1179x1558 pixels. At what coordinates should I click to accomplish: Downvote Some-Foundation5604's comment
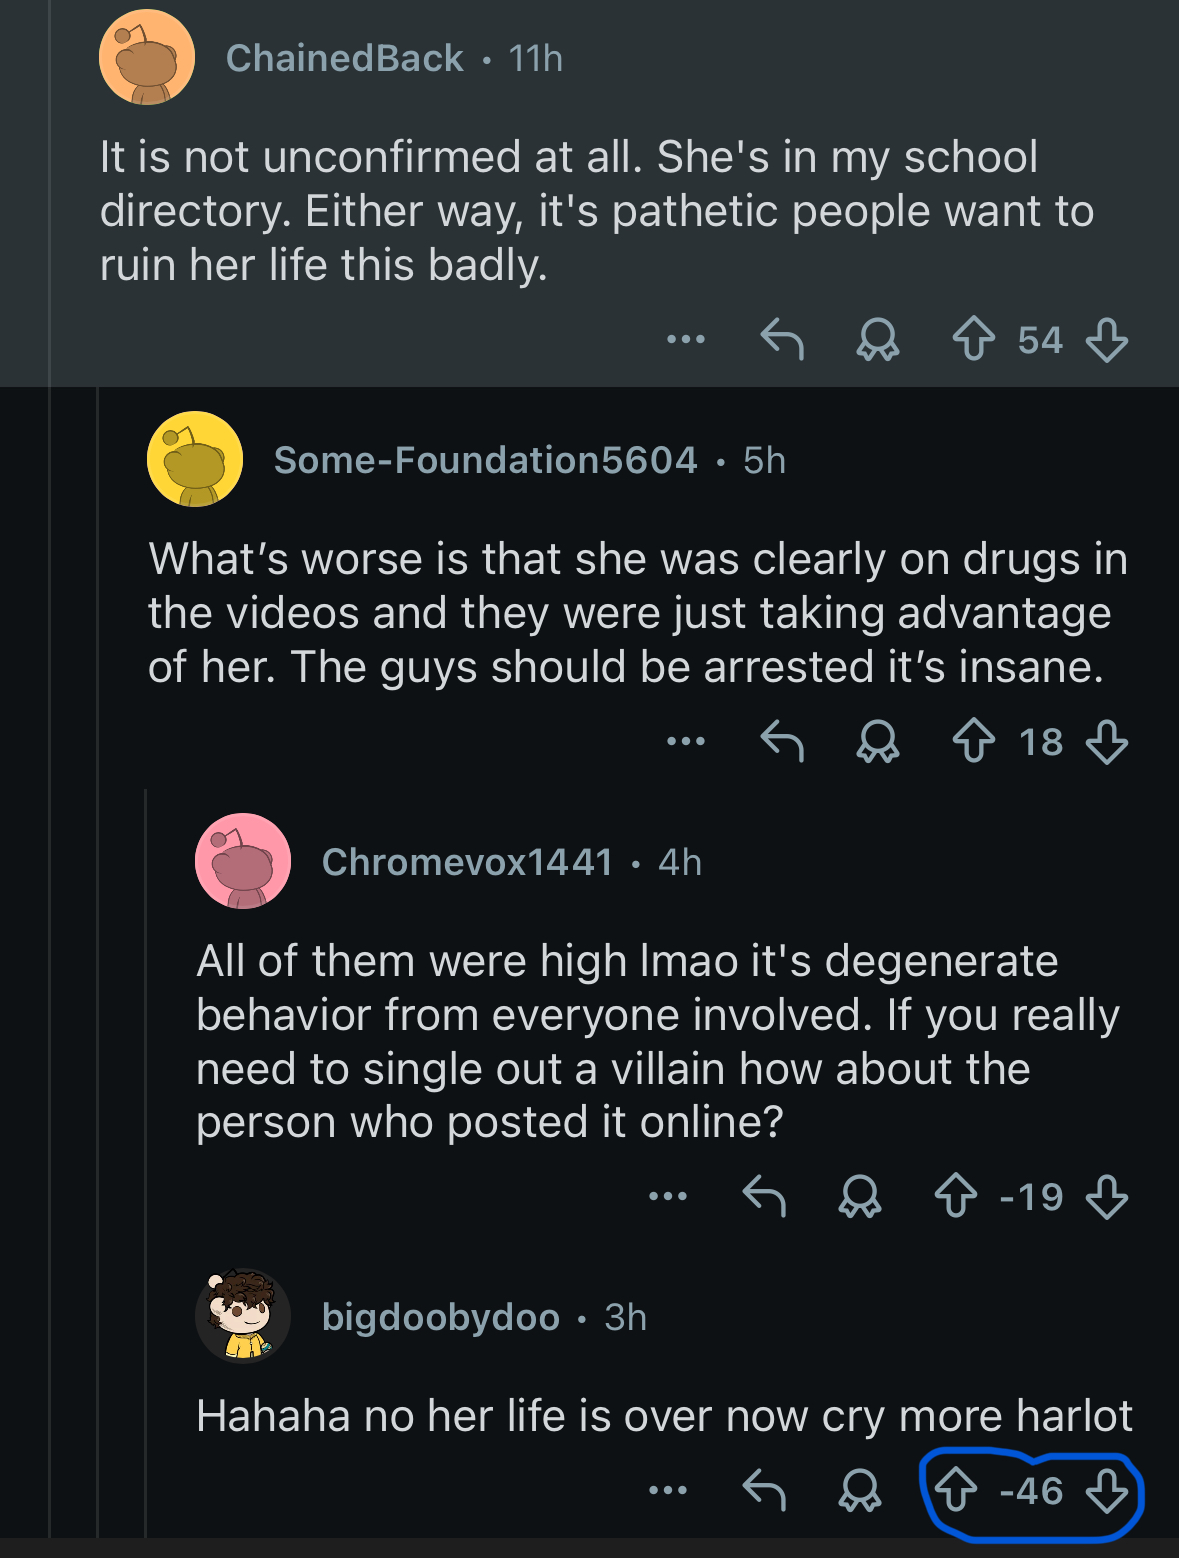point(1107,742)
